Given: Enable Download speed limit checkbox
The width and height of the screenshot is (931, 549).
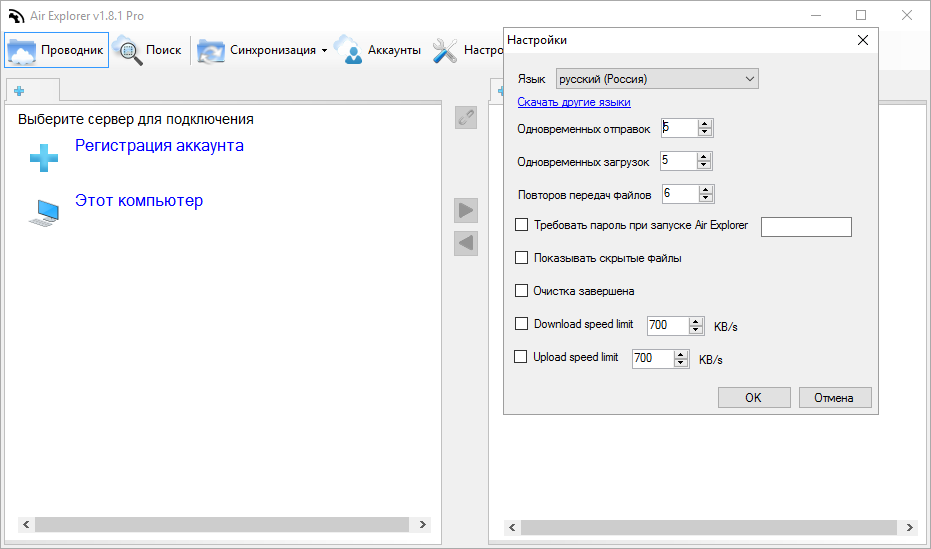Looking at the screenshot, I should coord(521,323).
